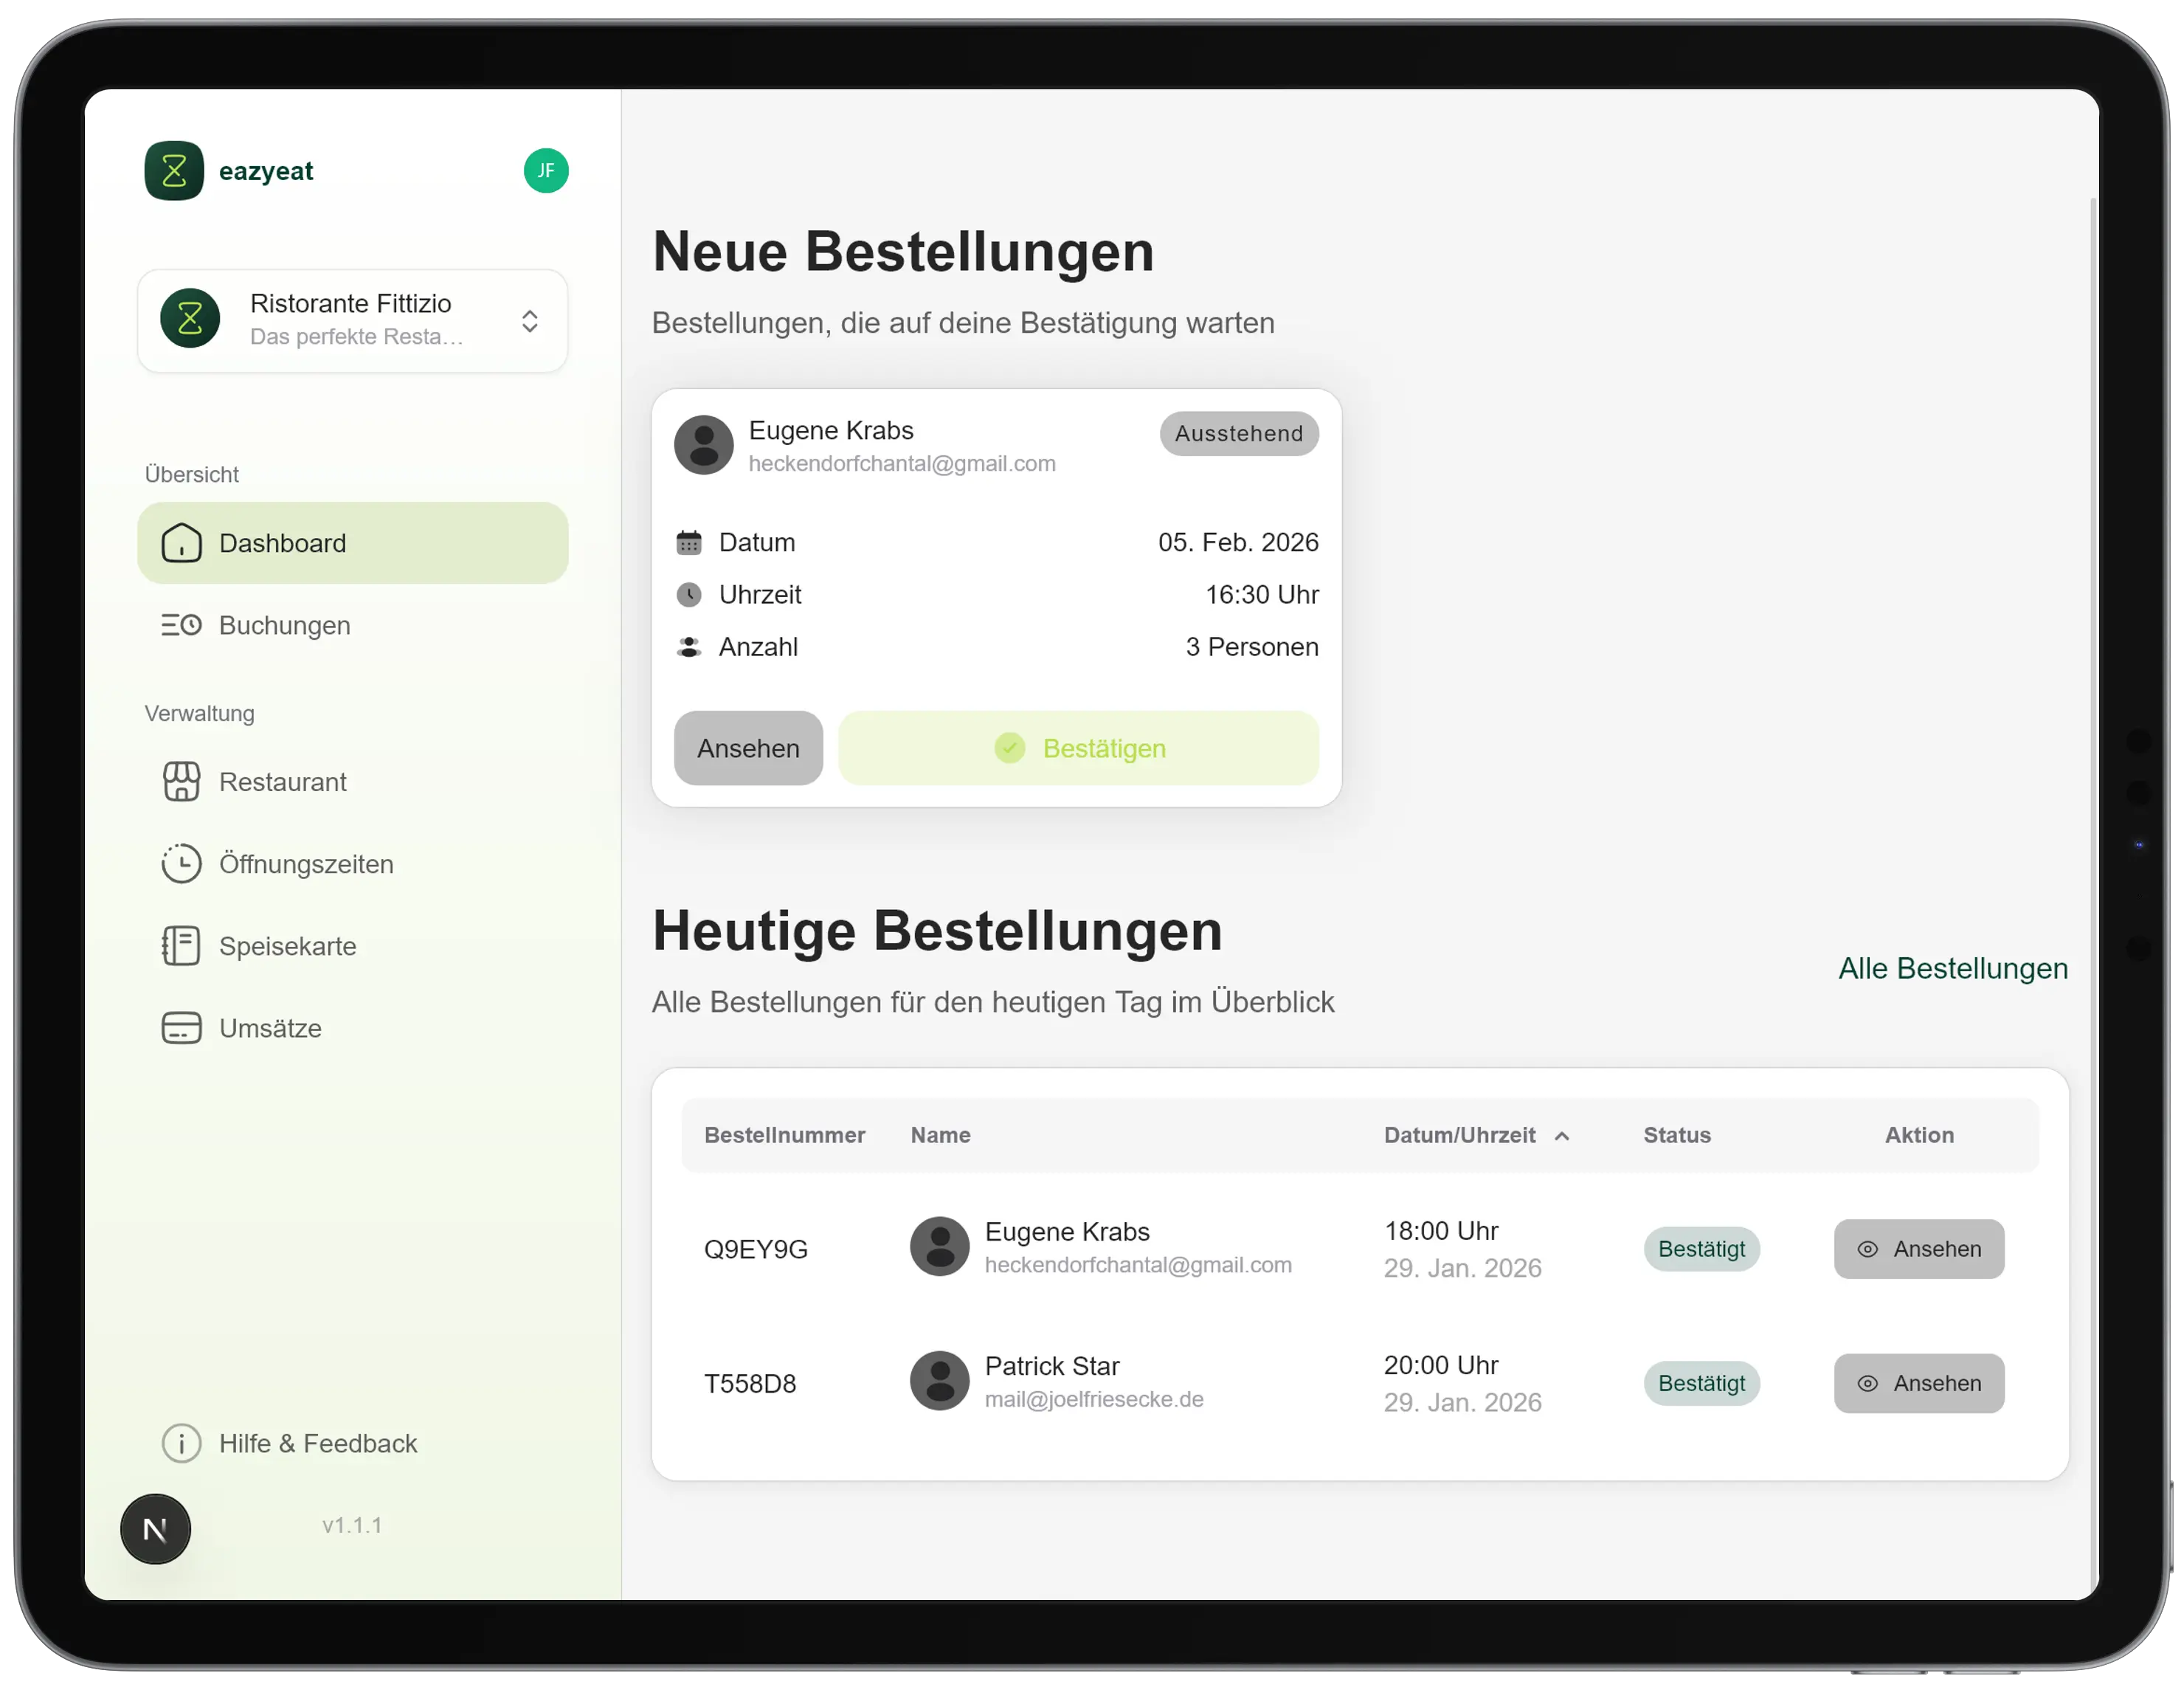Open the JF user avatar
2184x1690 pixels.
(546, 171)
